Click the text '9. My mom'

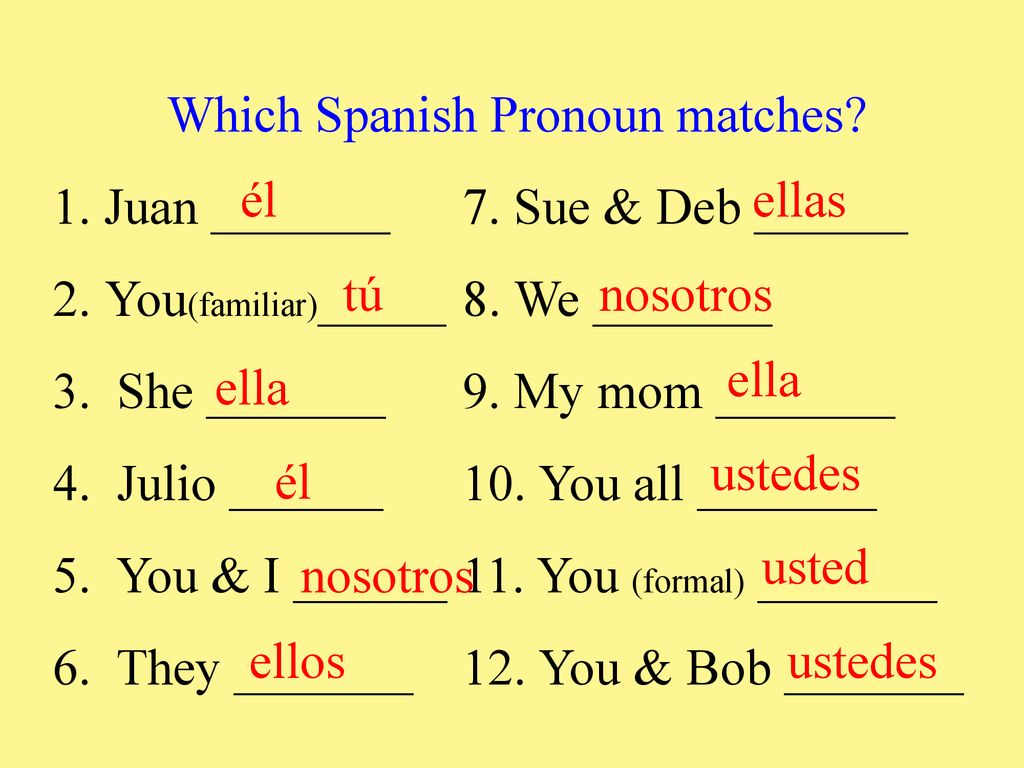coord(583,393)
